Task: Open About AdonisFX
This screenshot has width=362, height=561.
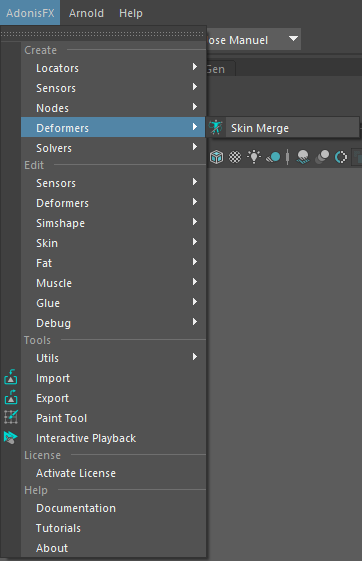Action: point(113,548)
